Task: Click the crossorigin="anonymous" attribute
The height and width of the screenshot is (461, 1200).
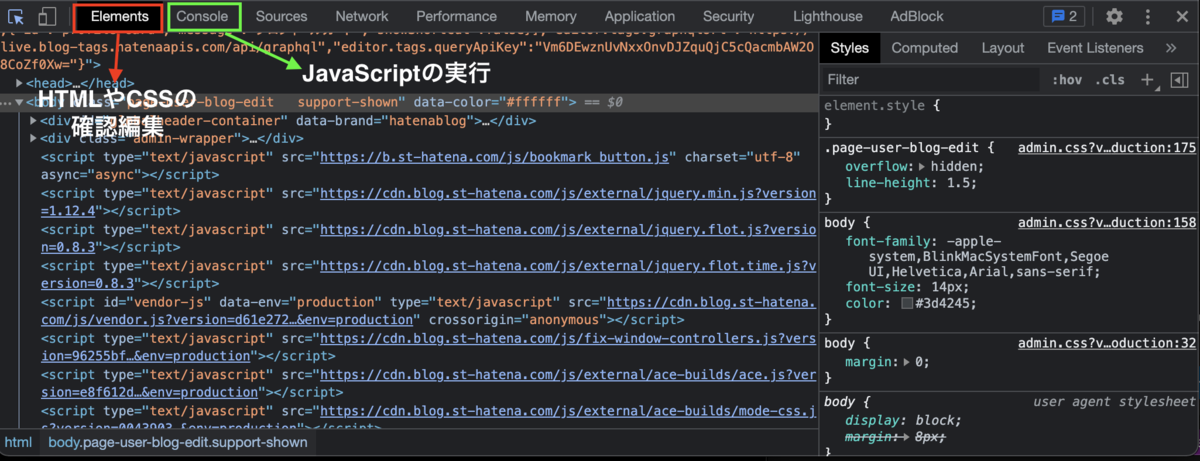Action: click(x=516, y=320)
